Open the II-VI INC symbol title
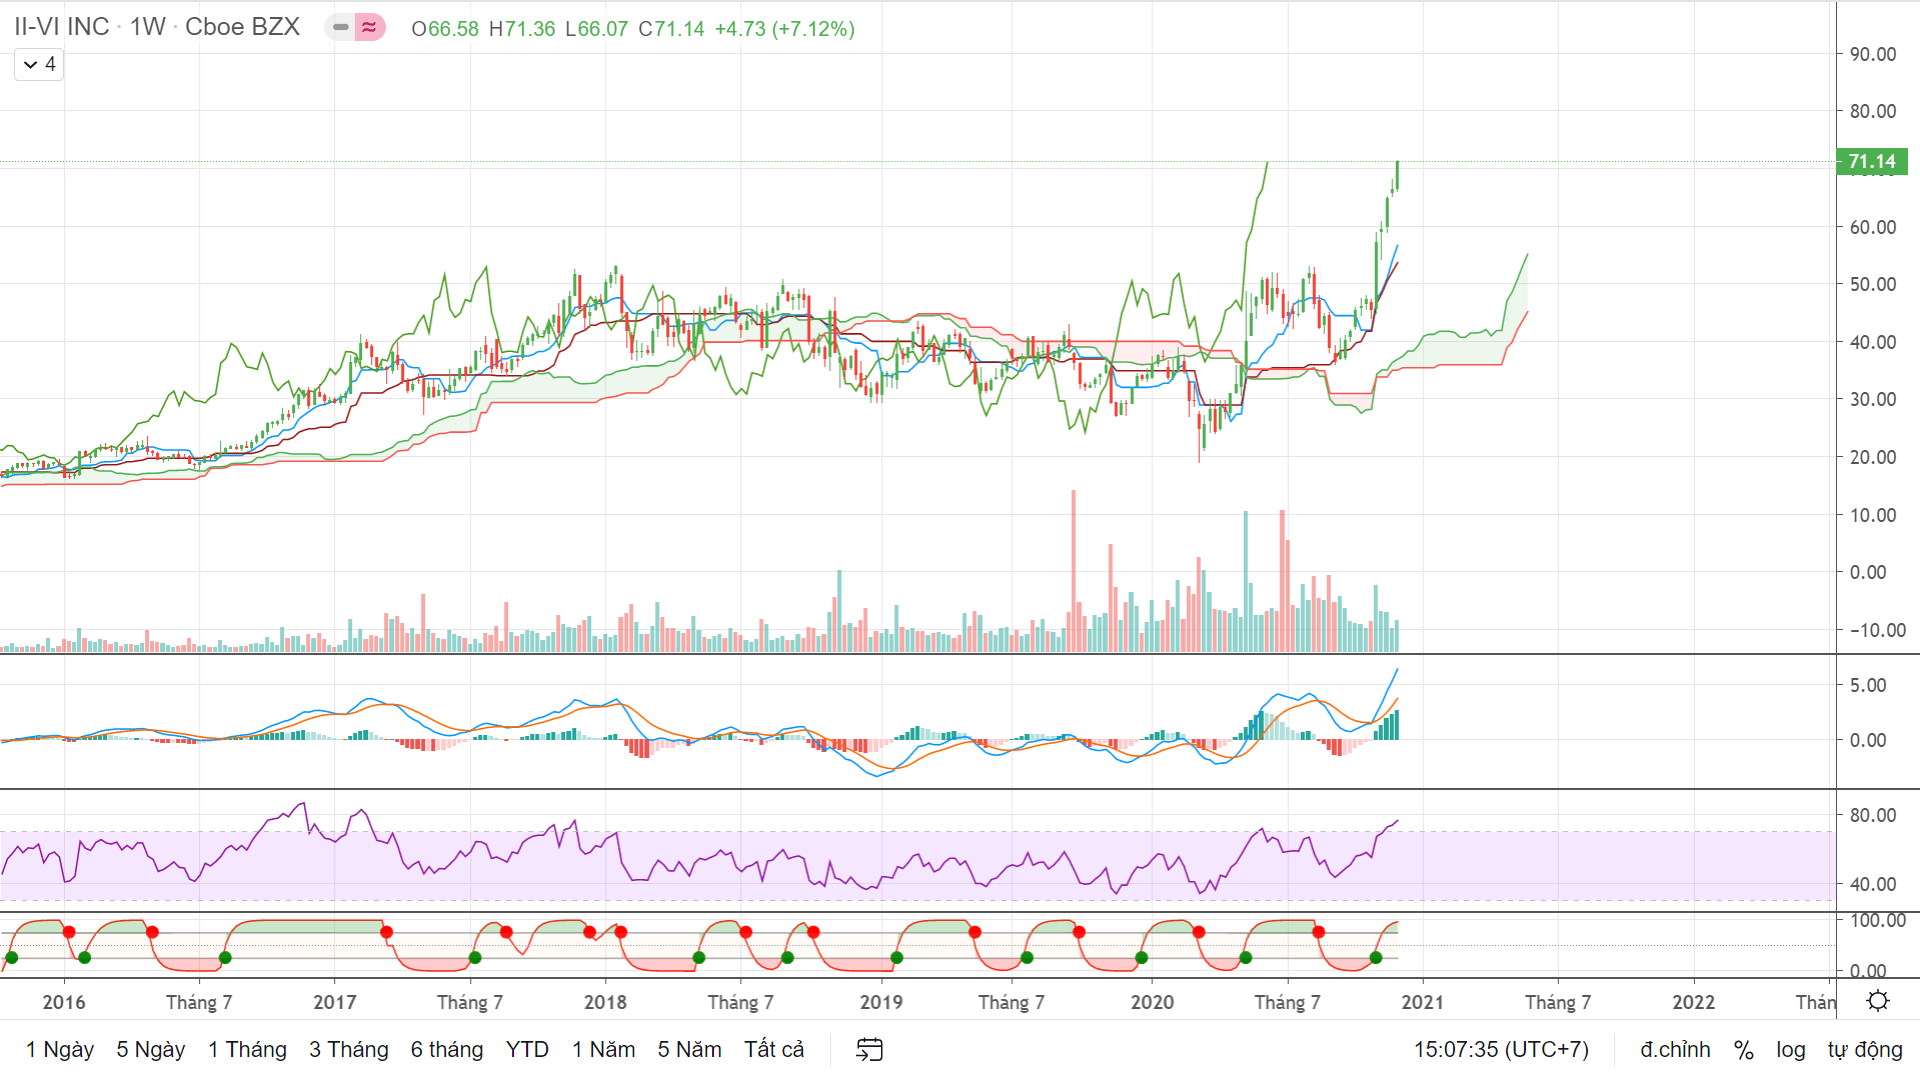This screenshot has width=1920, height=1080. click(62, 27)
